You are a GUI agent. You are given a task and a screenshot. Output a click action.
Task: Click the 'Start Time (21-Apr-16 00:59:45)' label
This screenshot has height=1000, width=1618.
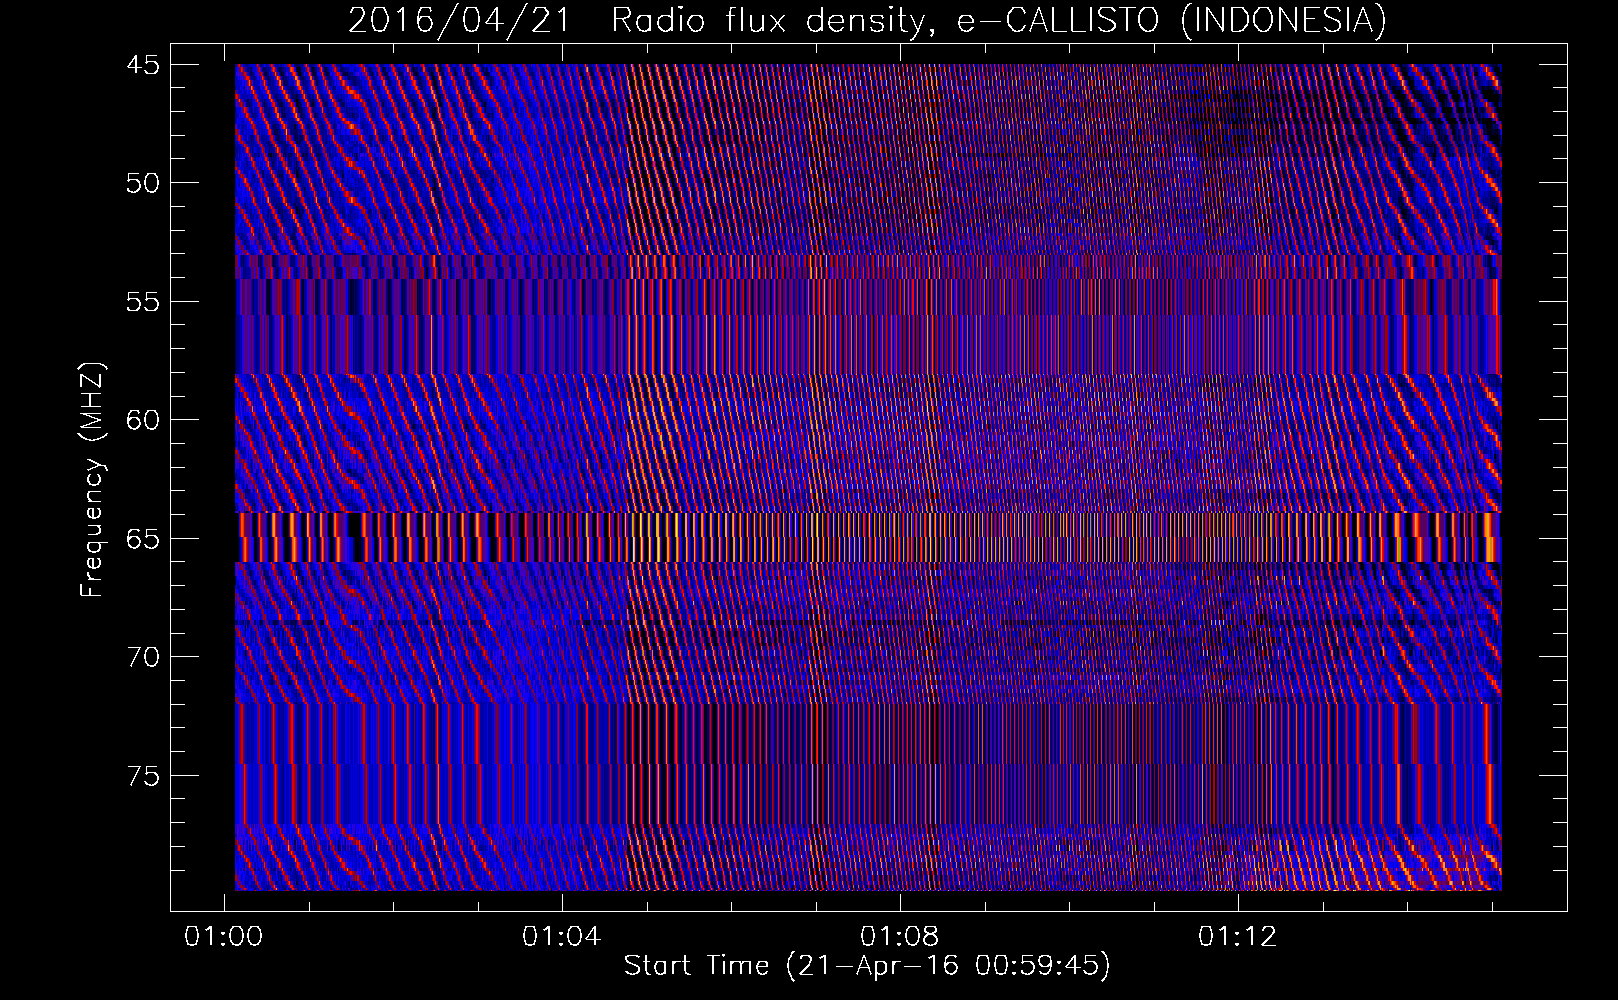click(x=867, y=966)
